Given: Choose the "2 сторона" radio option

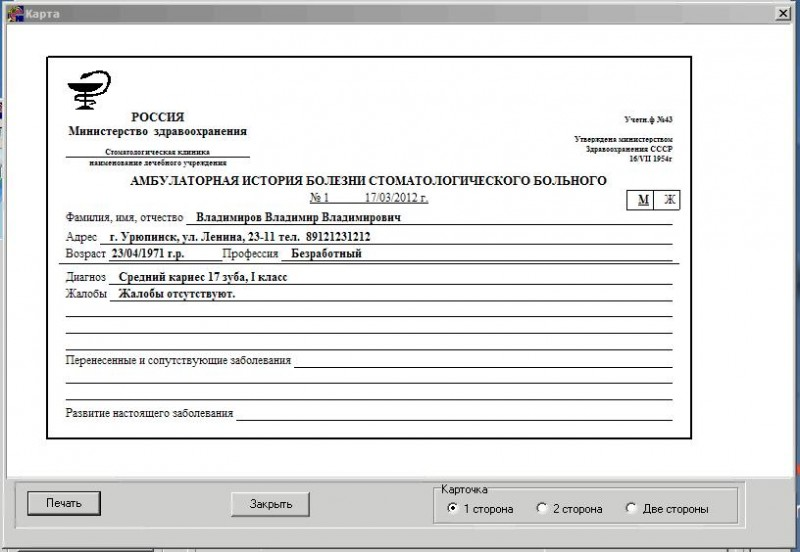Looking at the screenshot, I should pyautogui.click(x=542, y=509).
